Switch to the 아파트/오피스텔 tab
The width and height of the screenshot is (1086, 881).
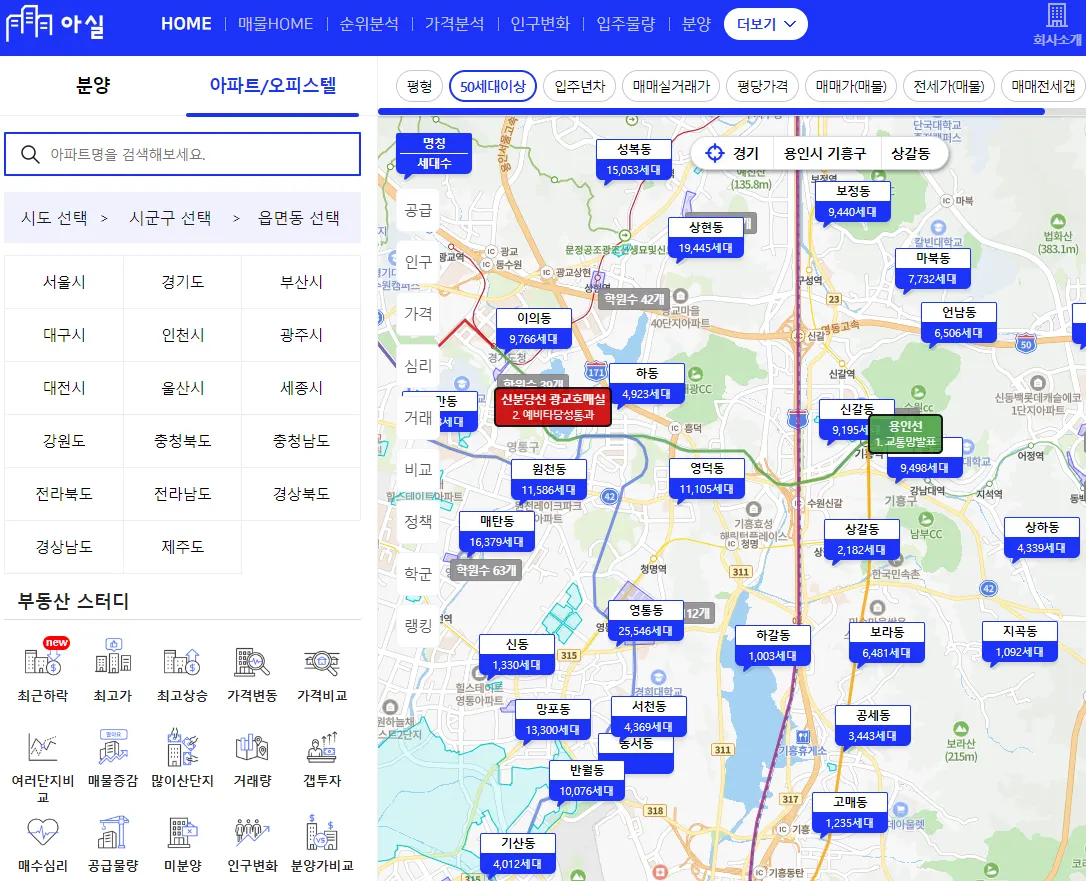[x=273, y=86]
